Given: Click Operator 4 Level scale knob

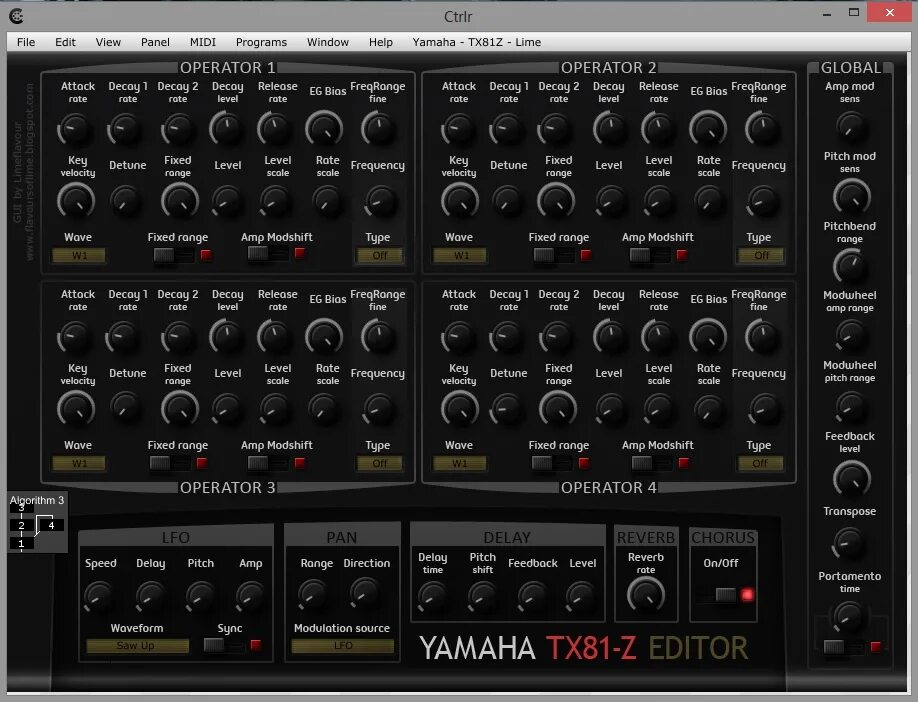Looking at the screenshot, I should click(x=659, y=409).
